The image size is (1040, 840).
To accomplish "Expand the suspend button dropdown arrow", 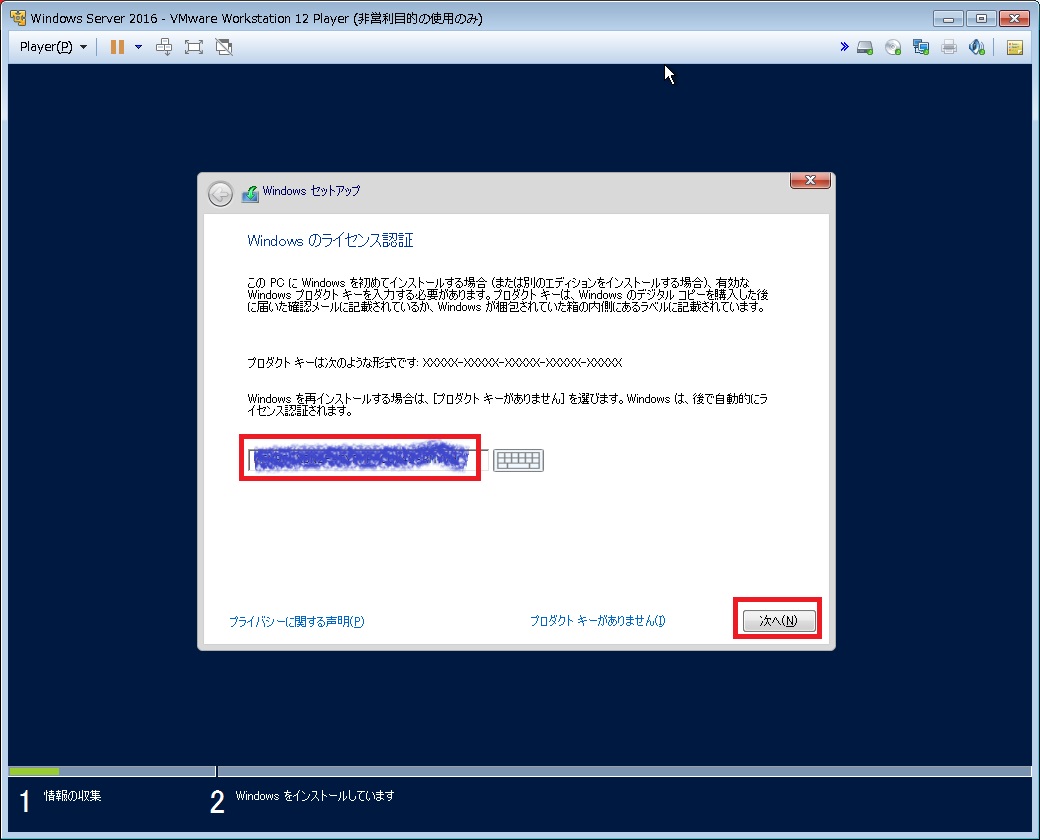I will click(138, 47).
